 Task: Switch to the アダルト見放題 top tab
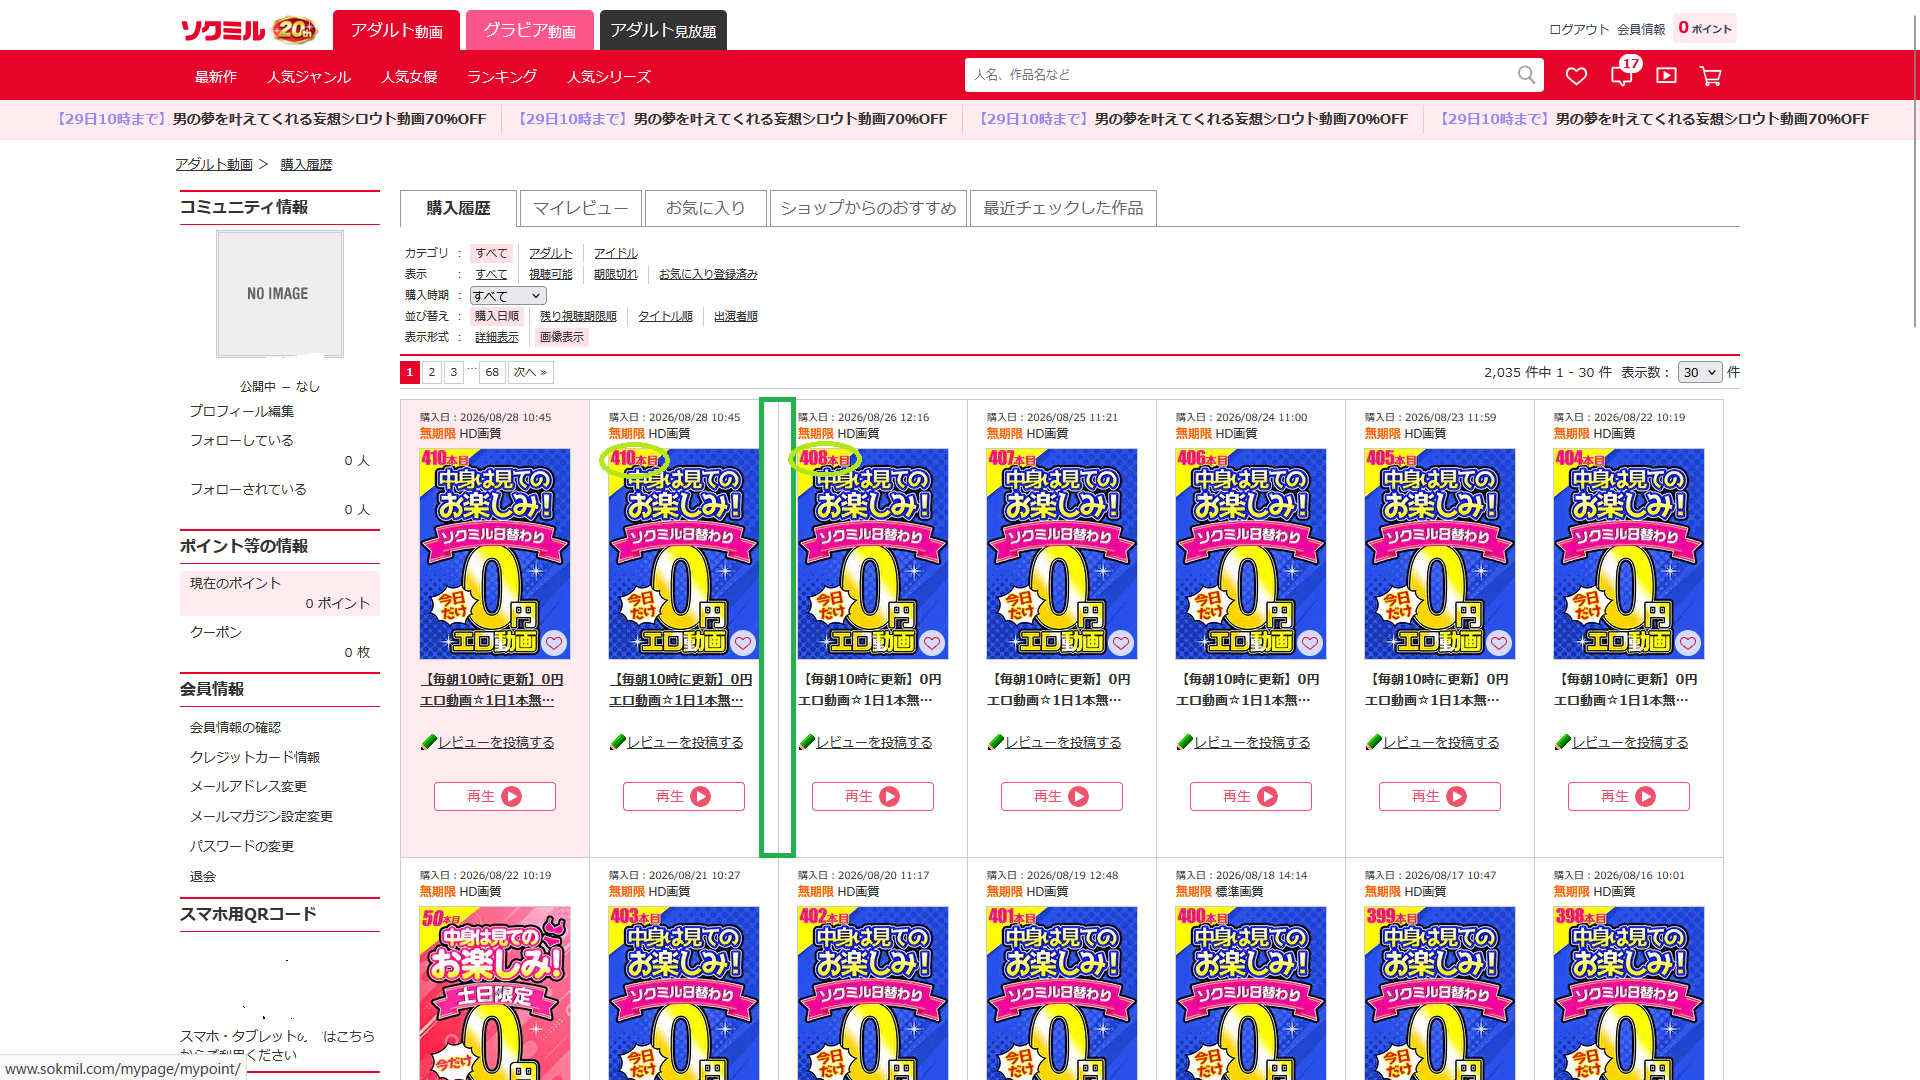point(663,30)
